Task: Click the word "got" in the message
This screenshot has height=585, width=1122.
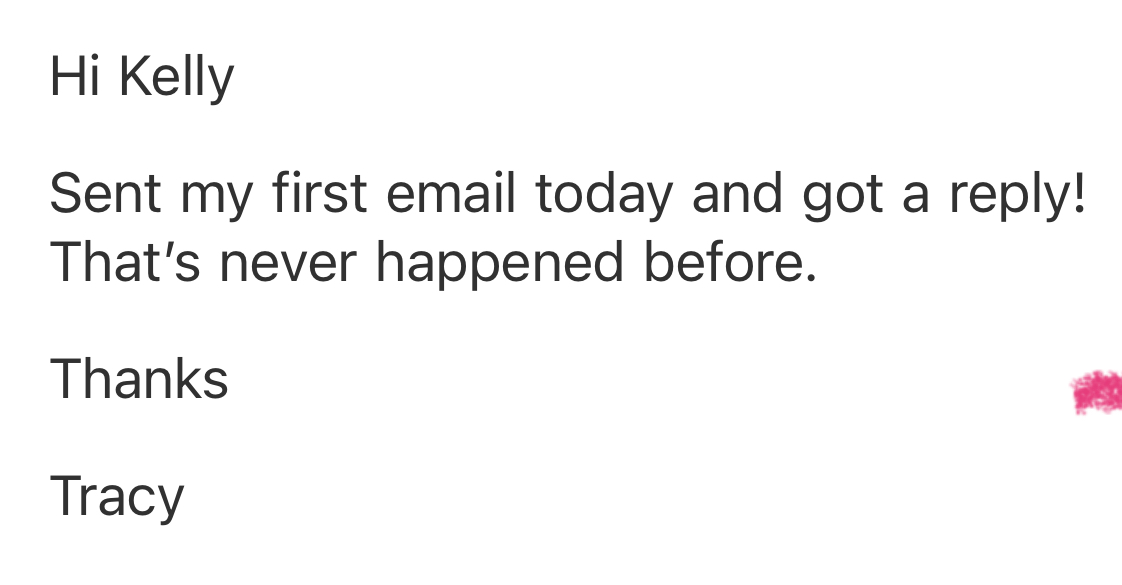Action: click(x=843, y=196)
